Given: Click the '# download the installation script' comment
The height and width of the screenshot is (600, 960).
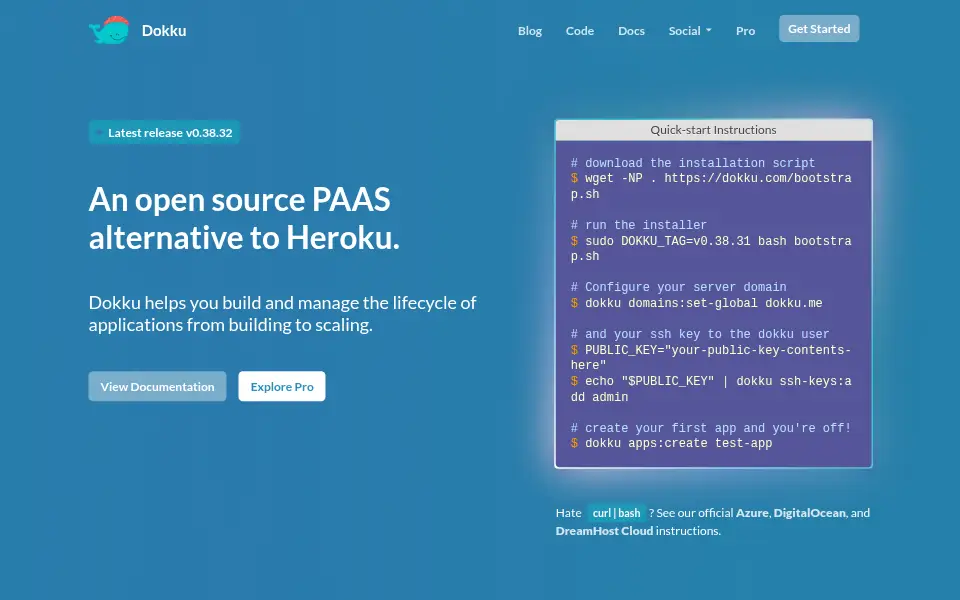Looking at the screenshot, I should coord(693,163).
